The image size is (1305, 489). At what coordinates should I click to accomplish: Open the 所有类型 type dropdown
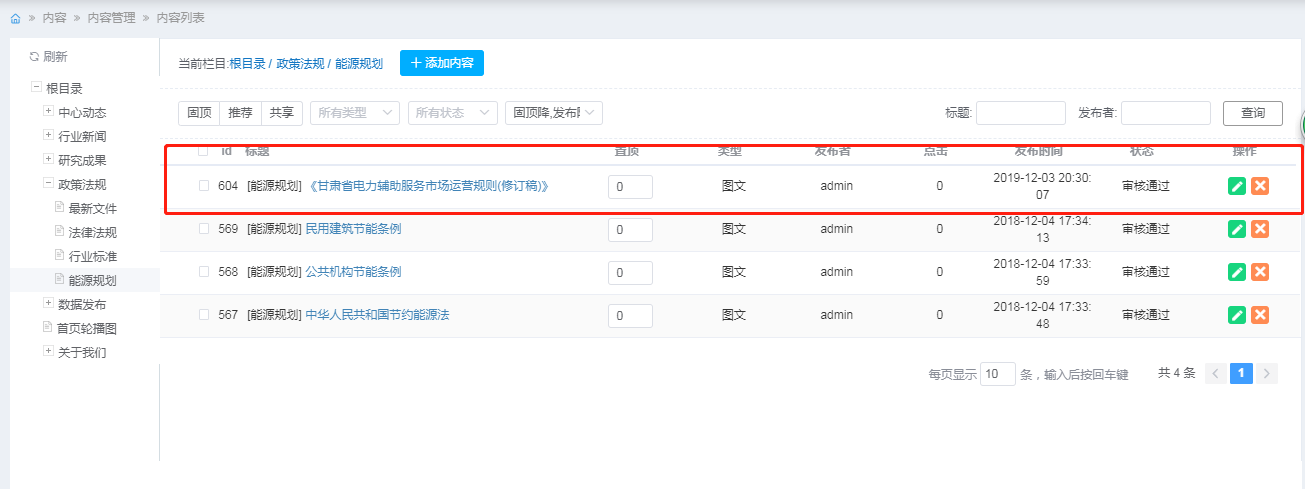click(x=355, y=113)
